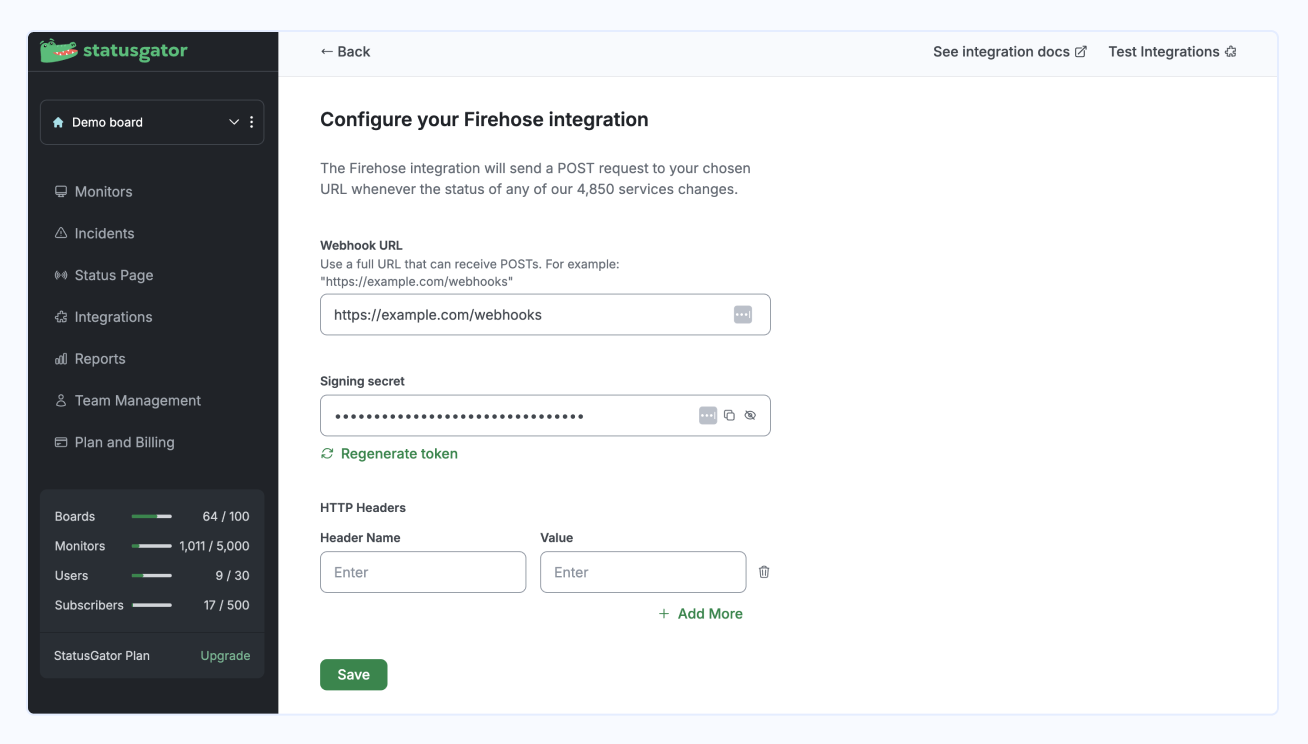
Task: Click the Back arrow link
Action: [x=345, y=51]
